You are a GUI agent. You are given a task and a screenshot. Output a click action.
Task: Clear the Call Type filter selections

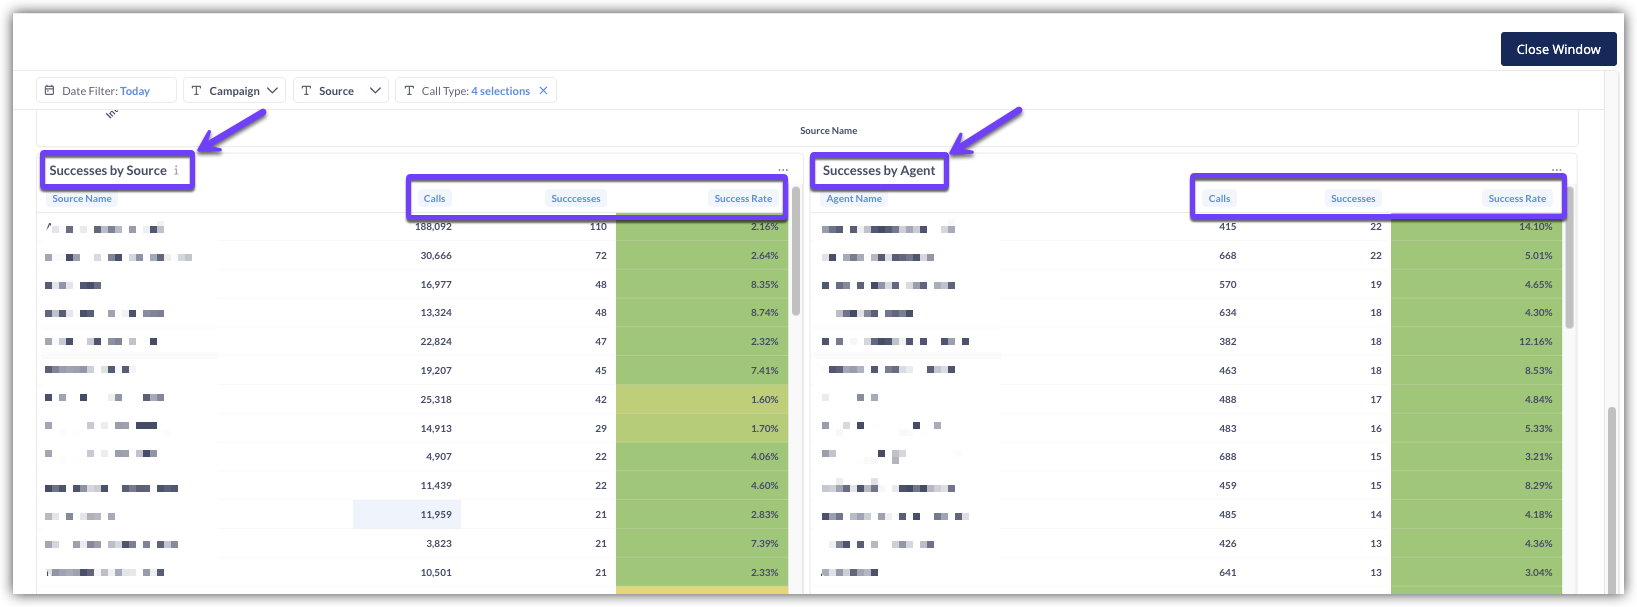point(544,91)
